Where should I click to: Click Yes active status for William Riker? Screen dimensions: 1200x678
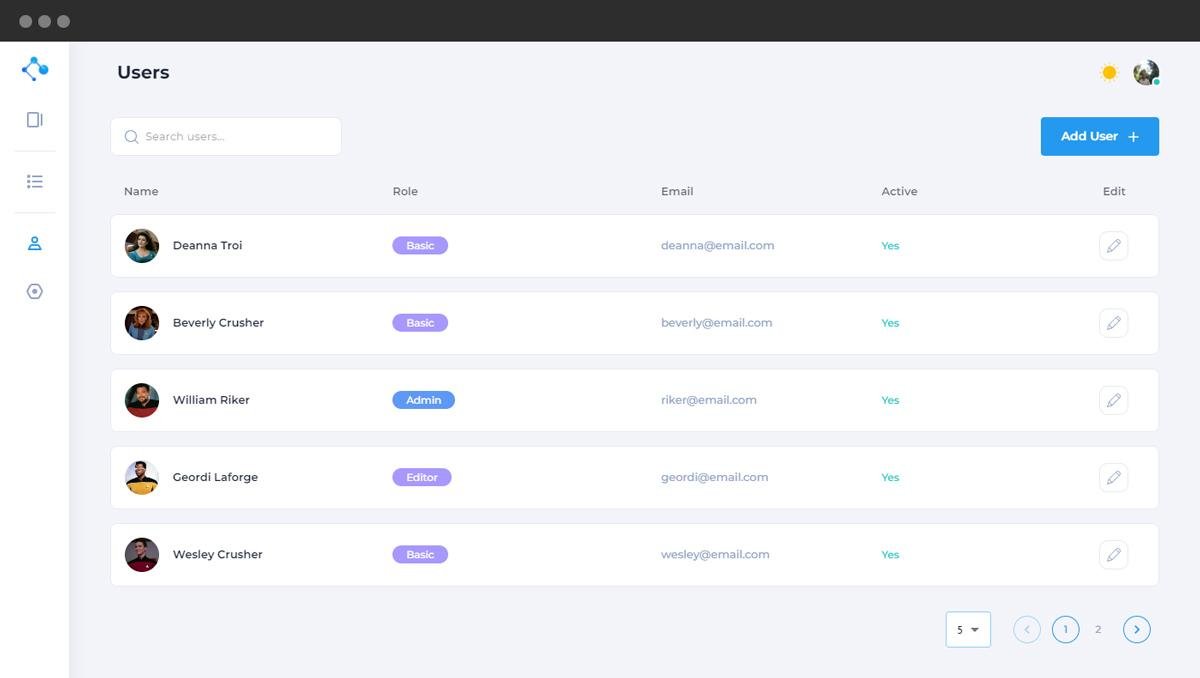890,400
